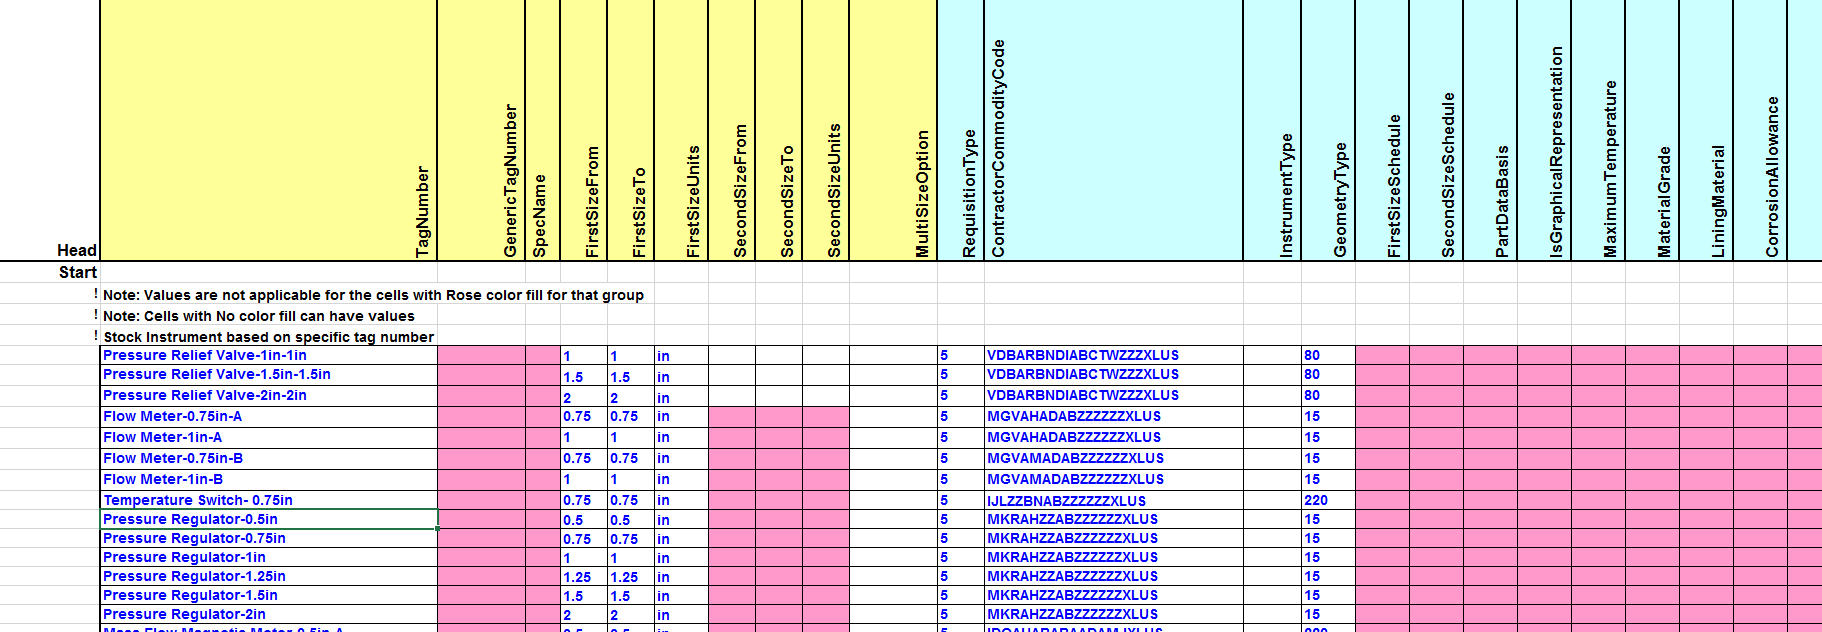Image resolution: width=1822 pixels, height=632 pixels.
Task: Select RequisitionType 5 in Temperature Switch row
Action: (961, 500)
